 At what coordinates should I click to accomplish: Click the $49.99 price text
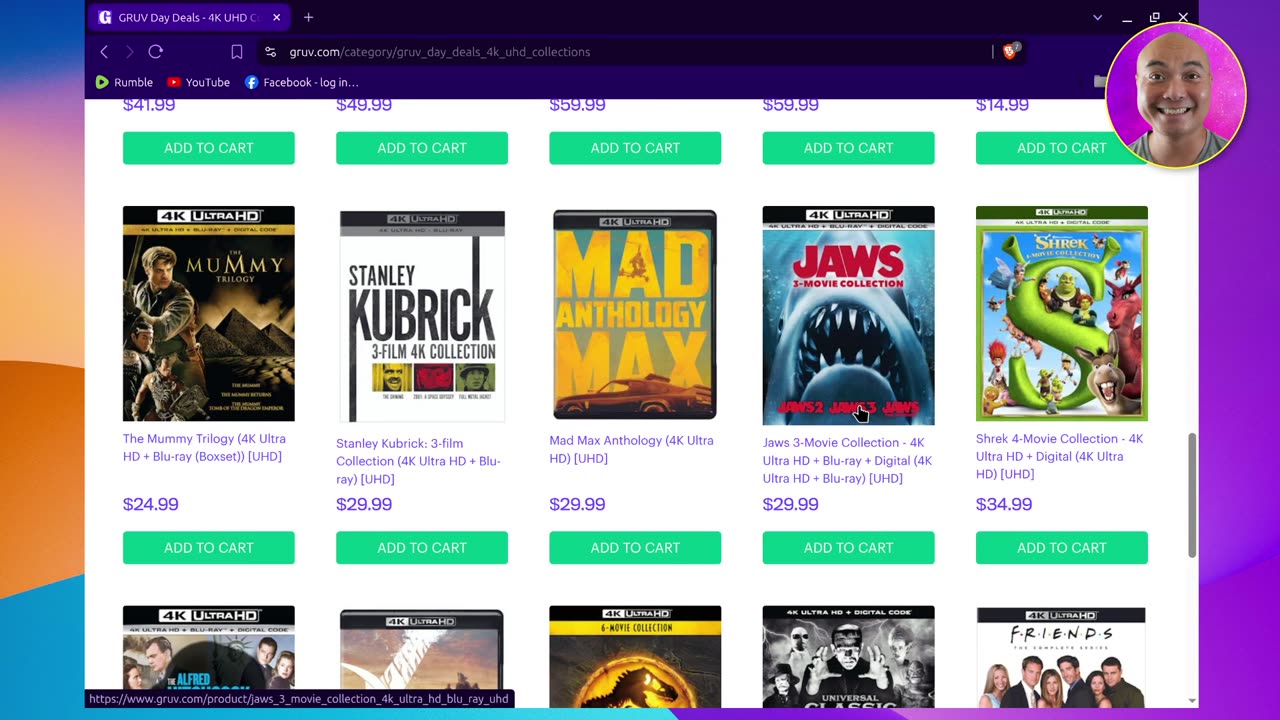(364, 105)
